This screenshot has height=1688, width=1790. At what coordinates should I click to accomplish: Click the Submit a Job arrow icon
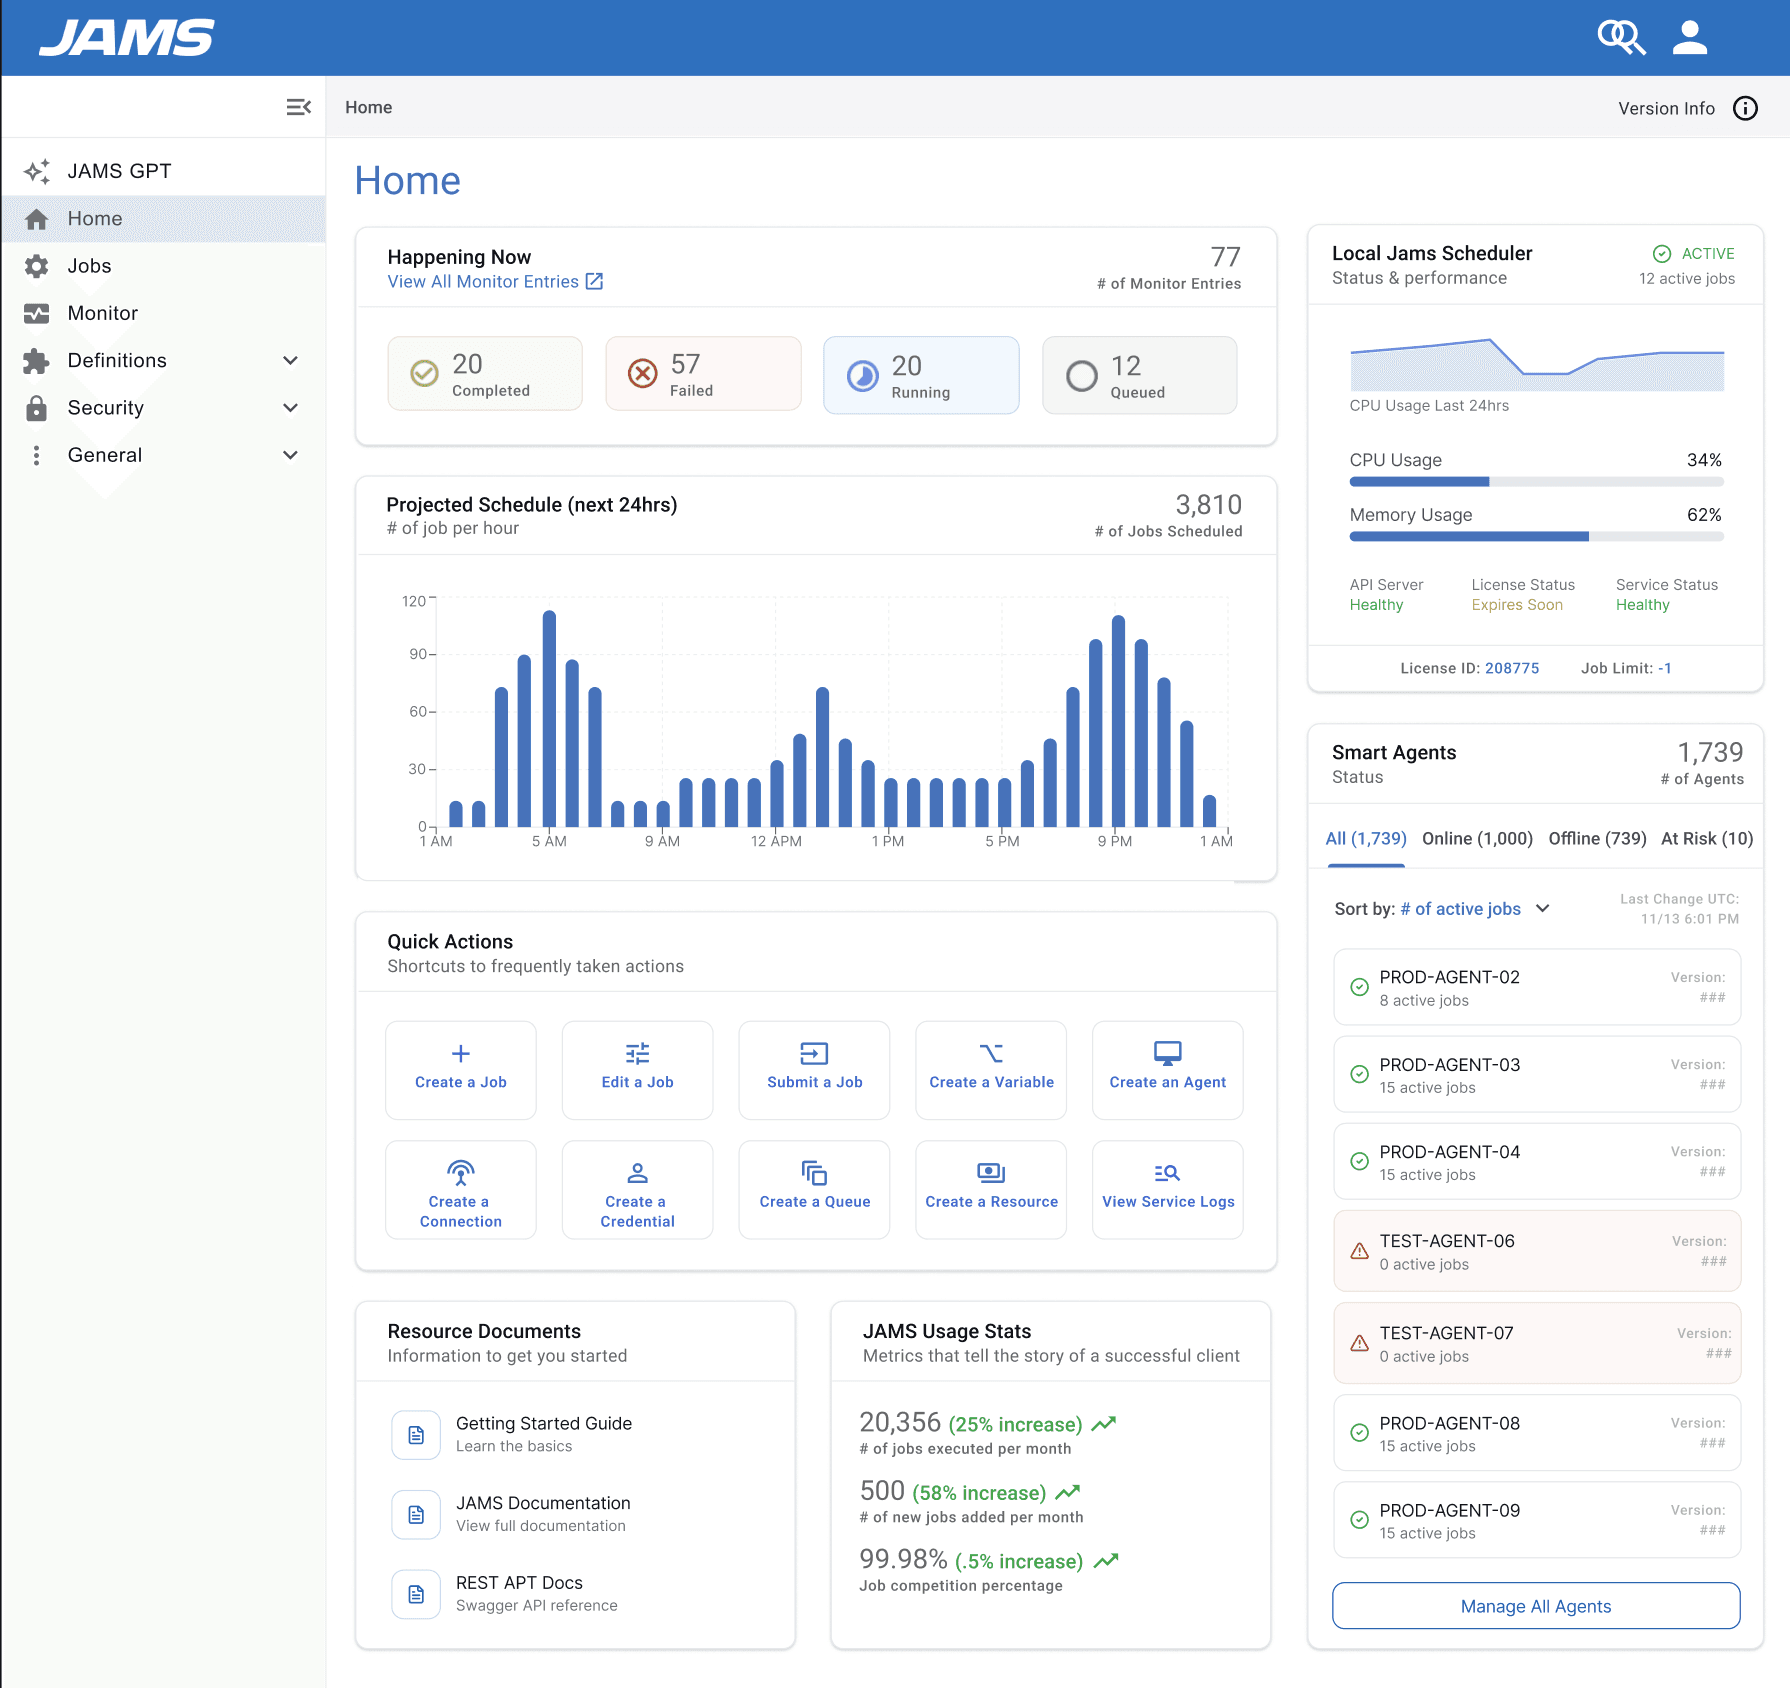click(x=814, y=1053)
